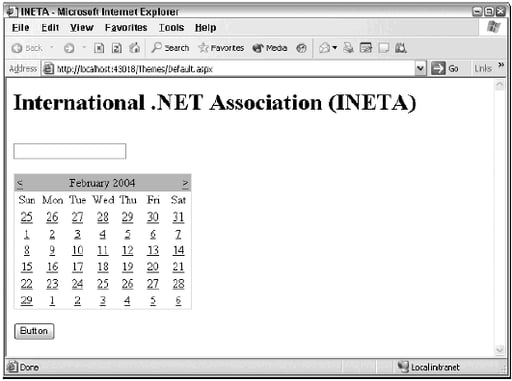Open the Discuss toolbar icon
This screenshot has width=512, height=381.
pyautogui.click(x=384, y=48)
